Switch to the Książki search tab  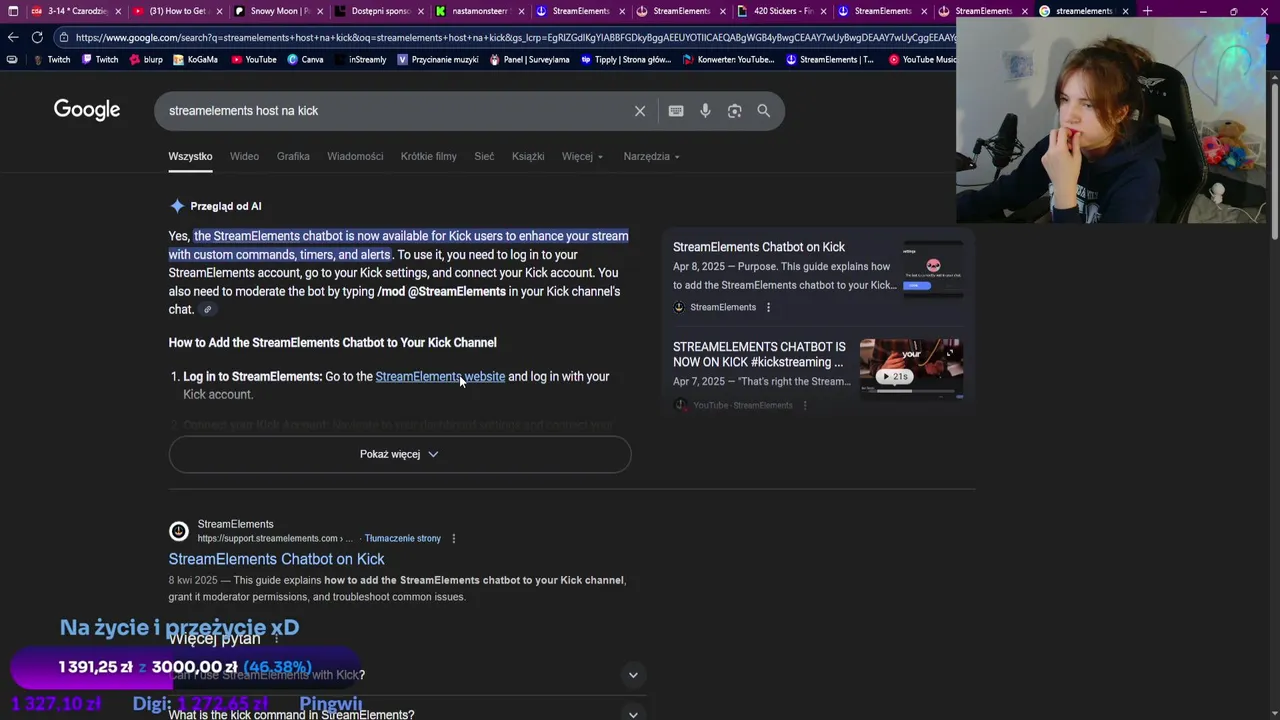(x=528, y=156)
